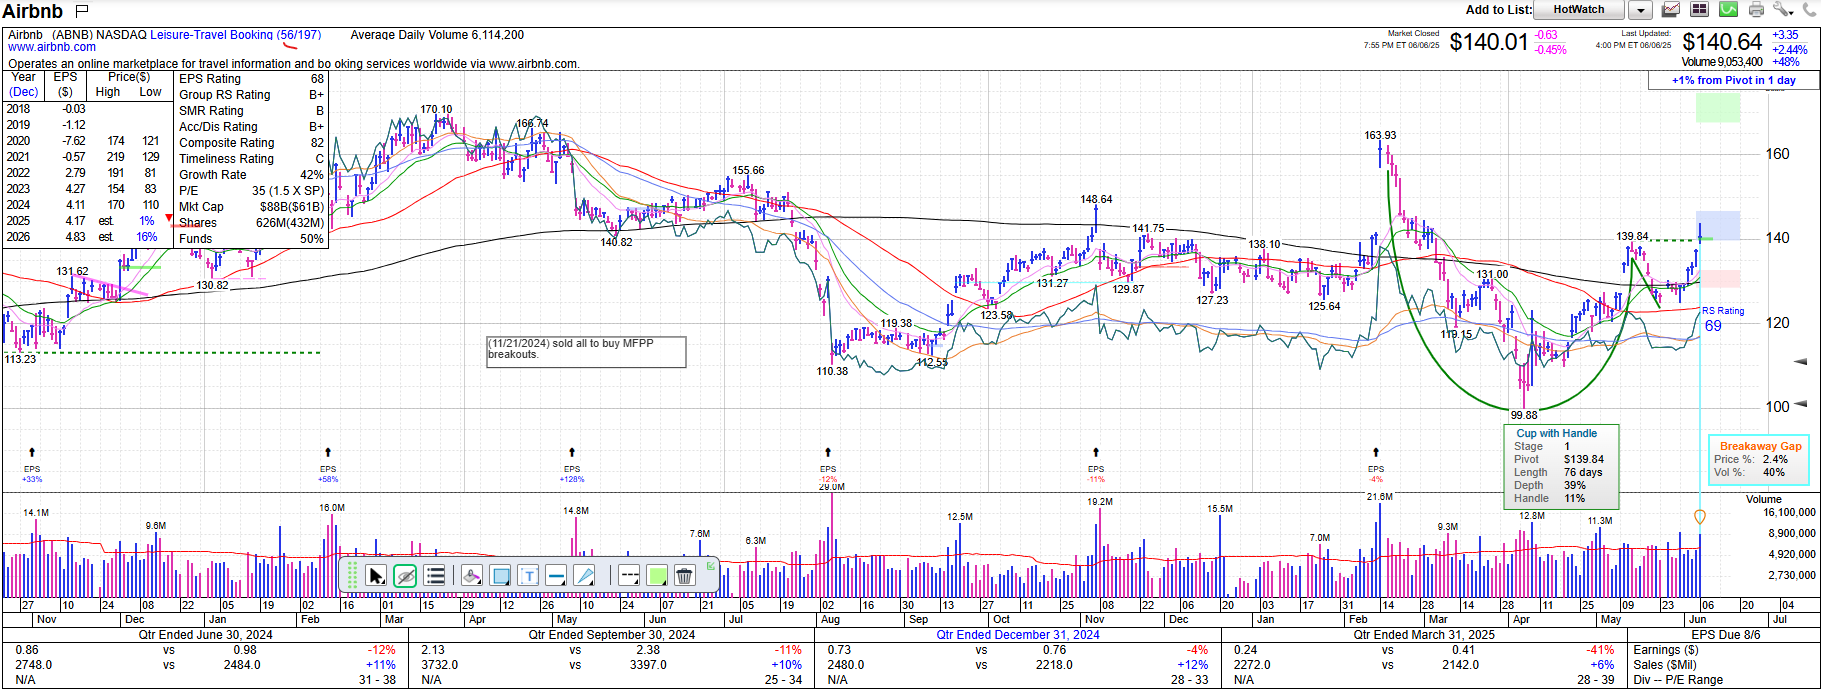Open the chart overlay icon in the top bar
Viewport: 1821px width, 691px height.
(x=1671, y=10)
